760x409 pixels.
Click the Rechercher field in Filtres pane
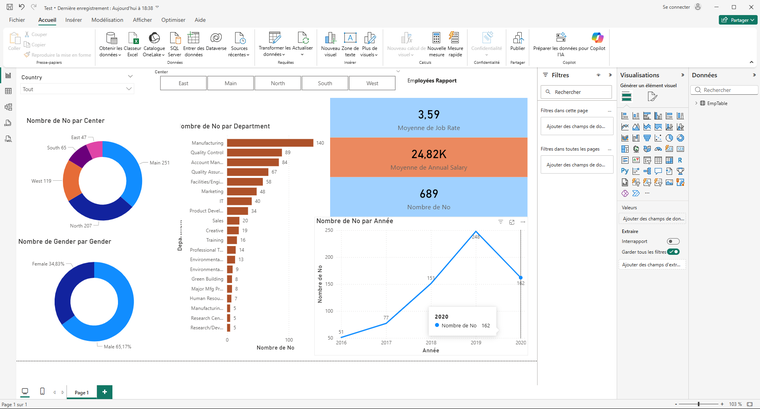click(x=575, y=90)
